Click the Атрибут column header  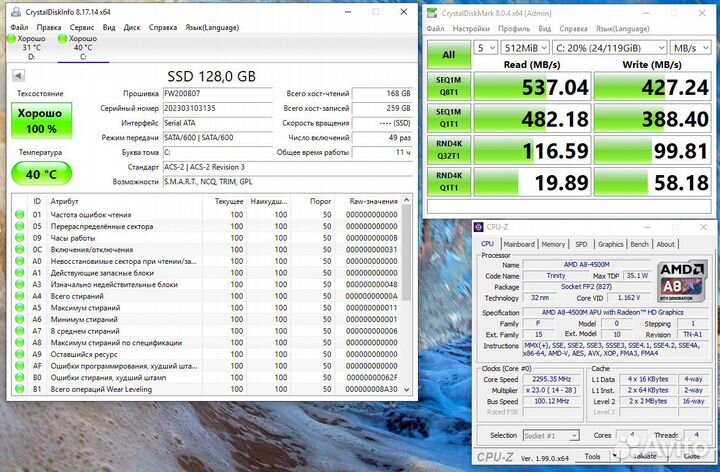point(125,201)
